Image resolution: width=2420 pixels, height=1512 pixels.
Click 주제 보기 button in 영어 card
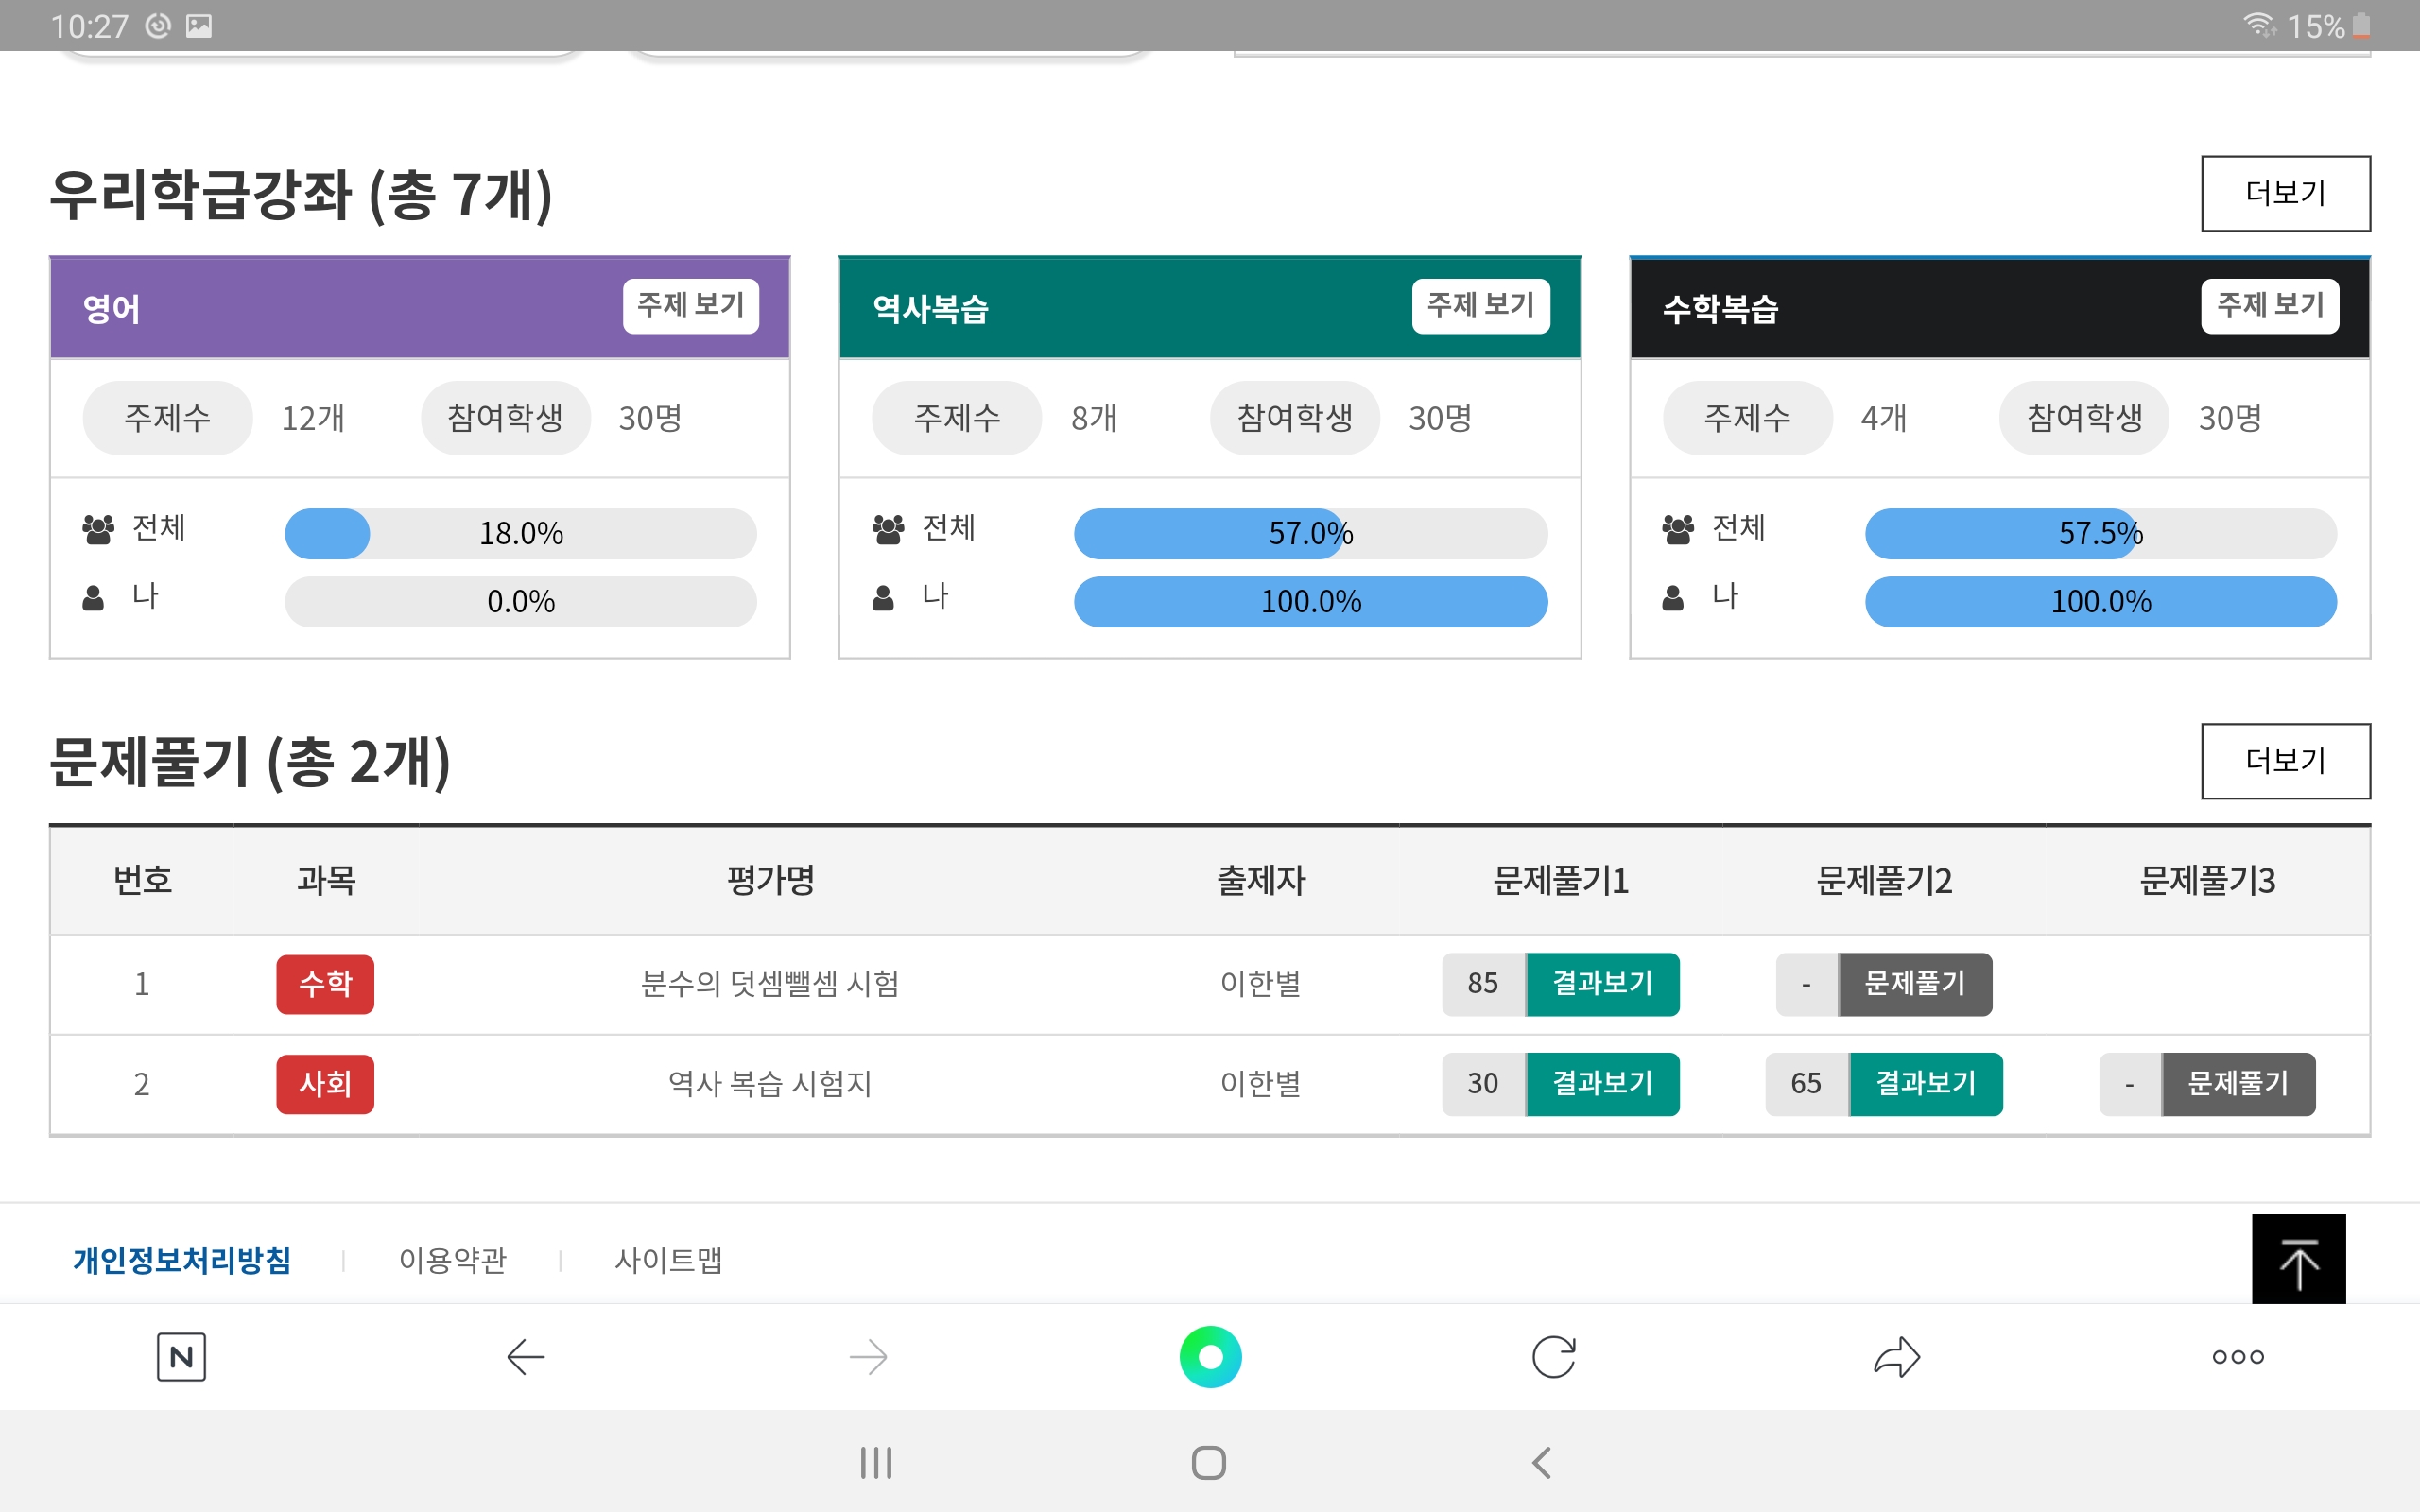(688, 306)
